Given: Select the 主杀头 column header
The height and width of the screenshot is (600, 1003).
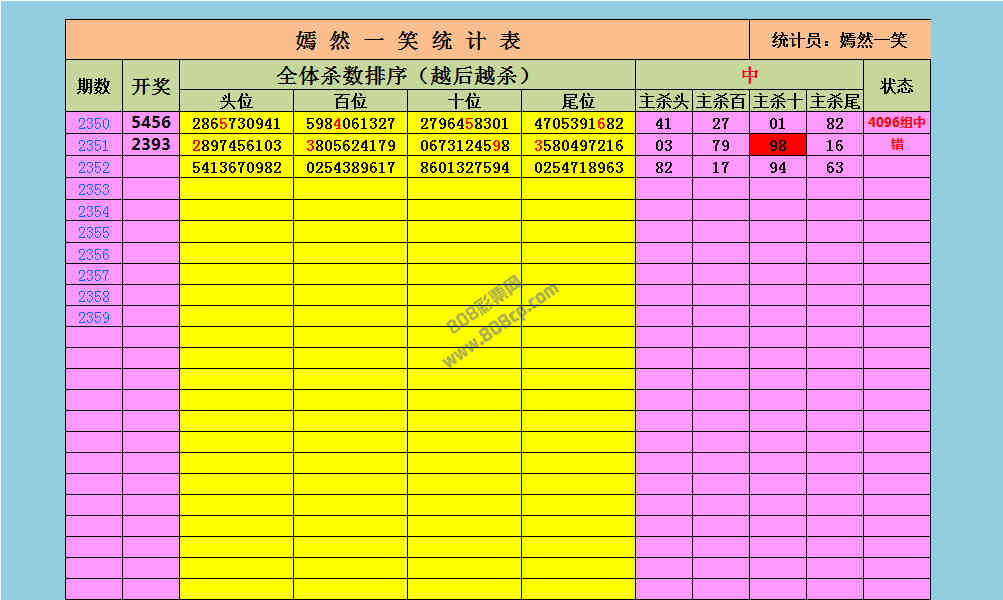Looking at the screenshot, I should tap(664, 101).
